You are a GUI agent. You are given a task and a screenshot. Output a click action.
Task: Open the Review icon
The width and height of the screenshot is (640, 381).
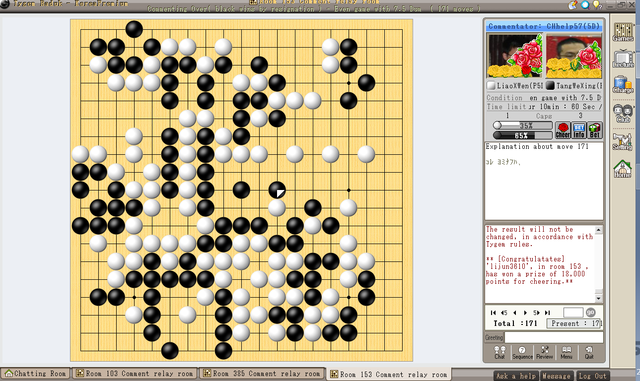544,352
